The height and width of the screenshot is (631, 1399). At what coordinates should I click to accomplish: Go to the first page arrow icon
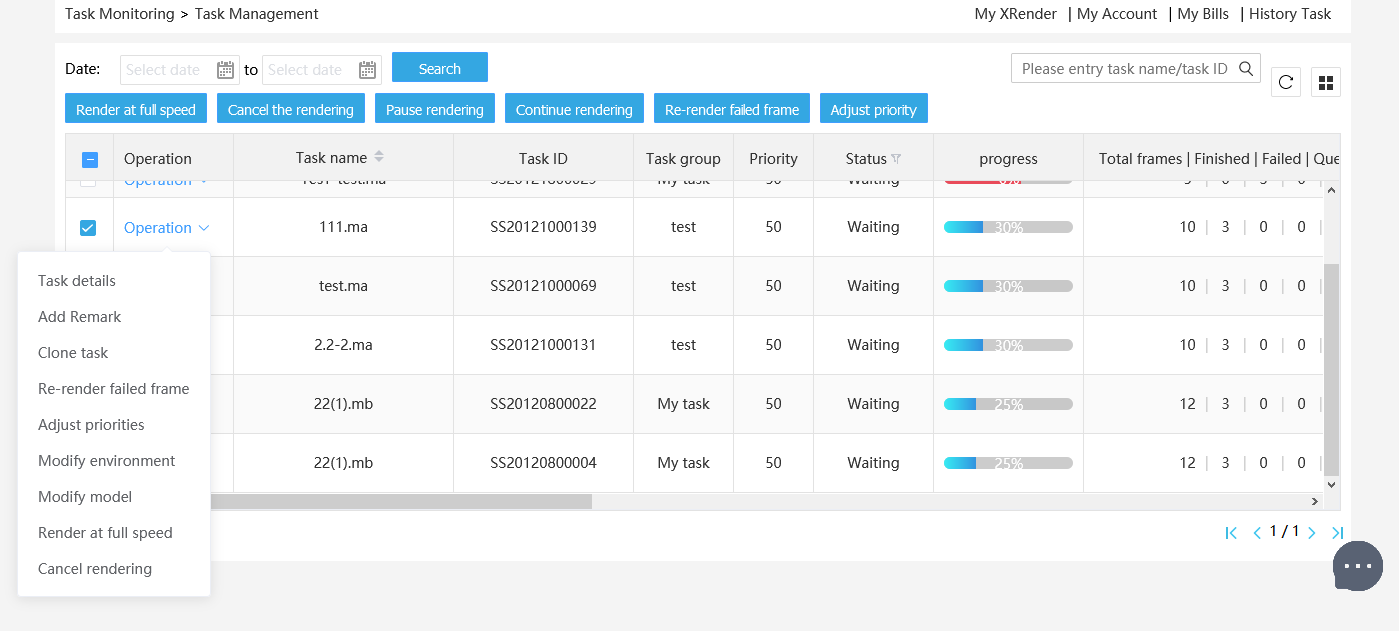pos(1231,533)
